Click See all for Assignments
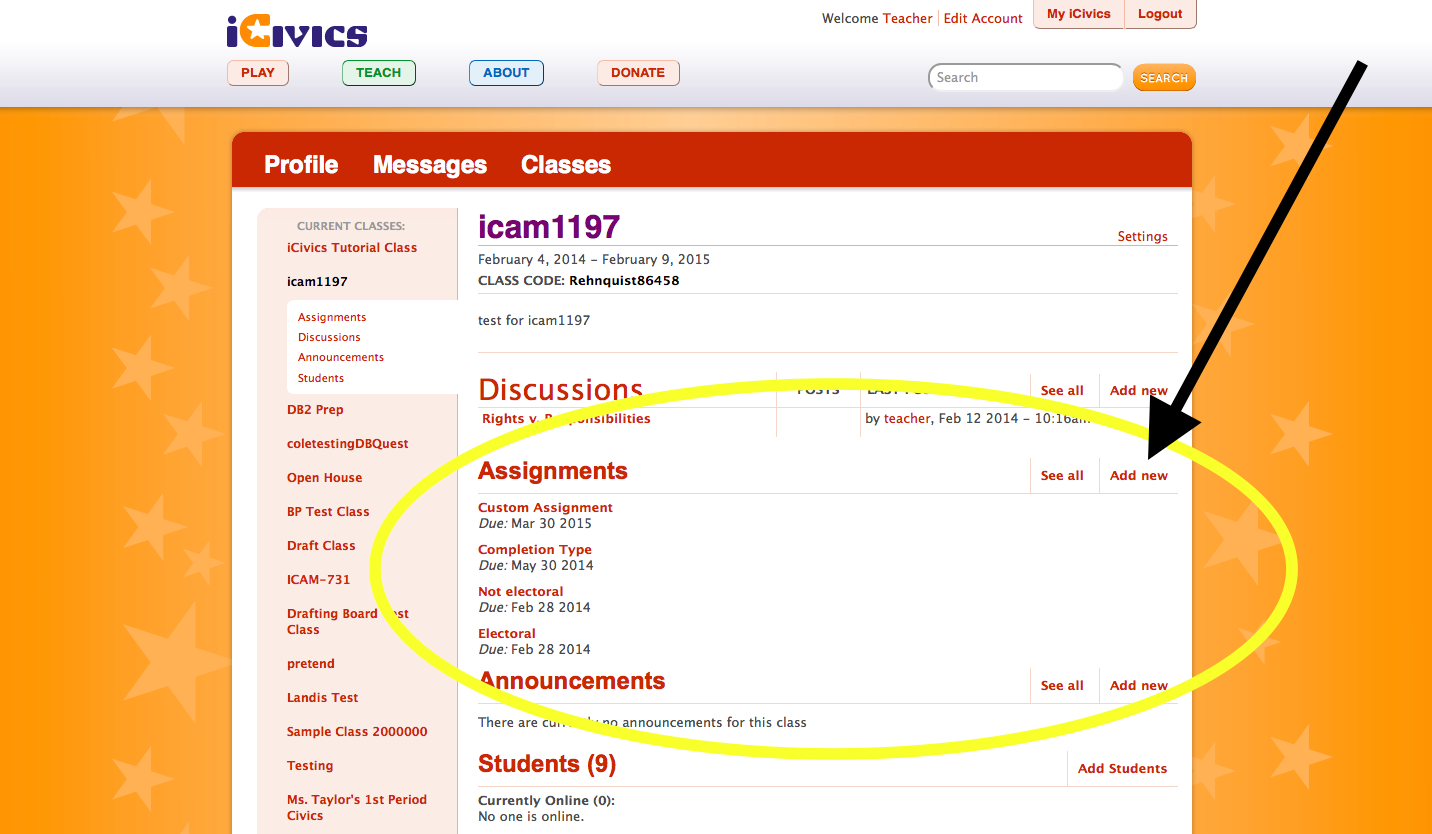Screen dimensions: 1432x834 1062,476
